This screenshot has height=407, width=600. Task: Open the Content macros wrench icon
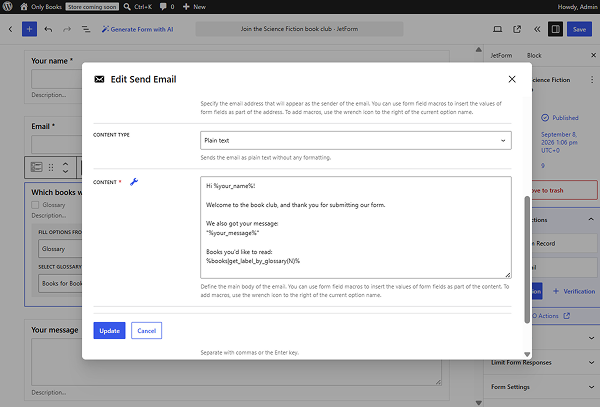134,182
